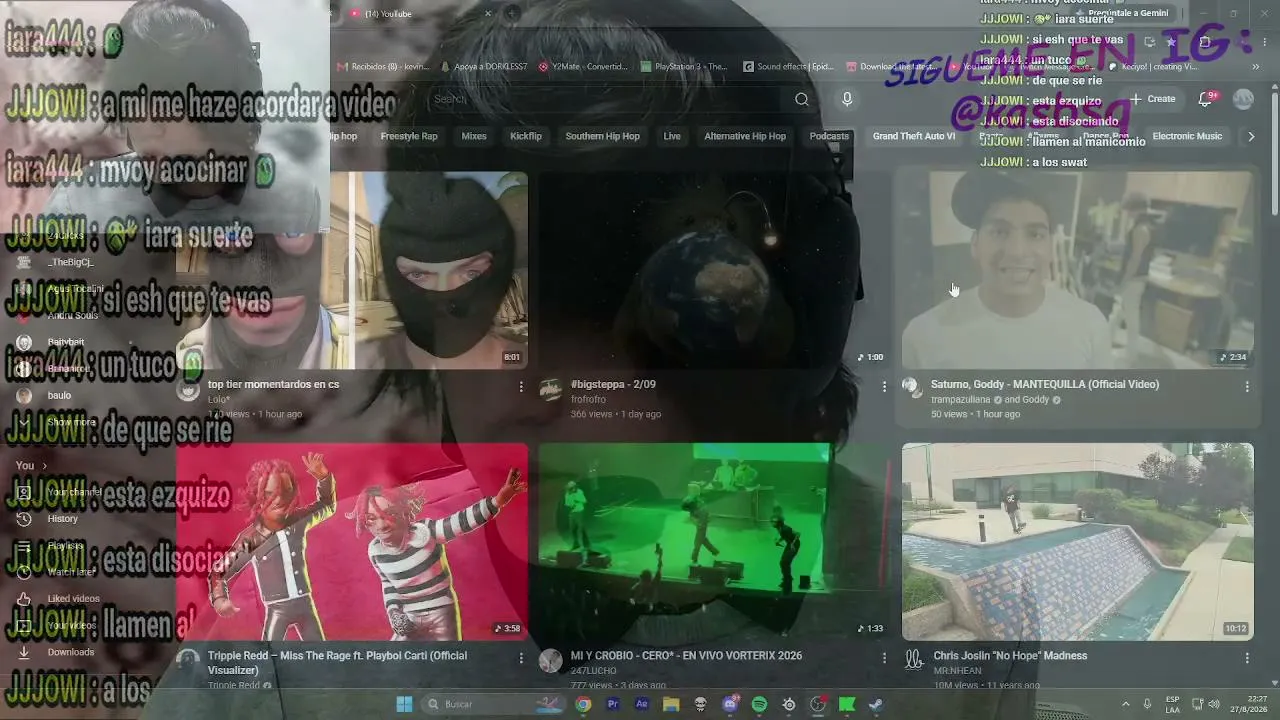
Task: Start voice search with the microphone icon
Action: (x=847, y=99)
